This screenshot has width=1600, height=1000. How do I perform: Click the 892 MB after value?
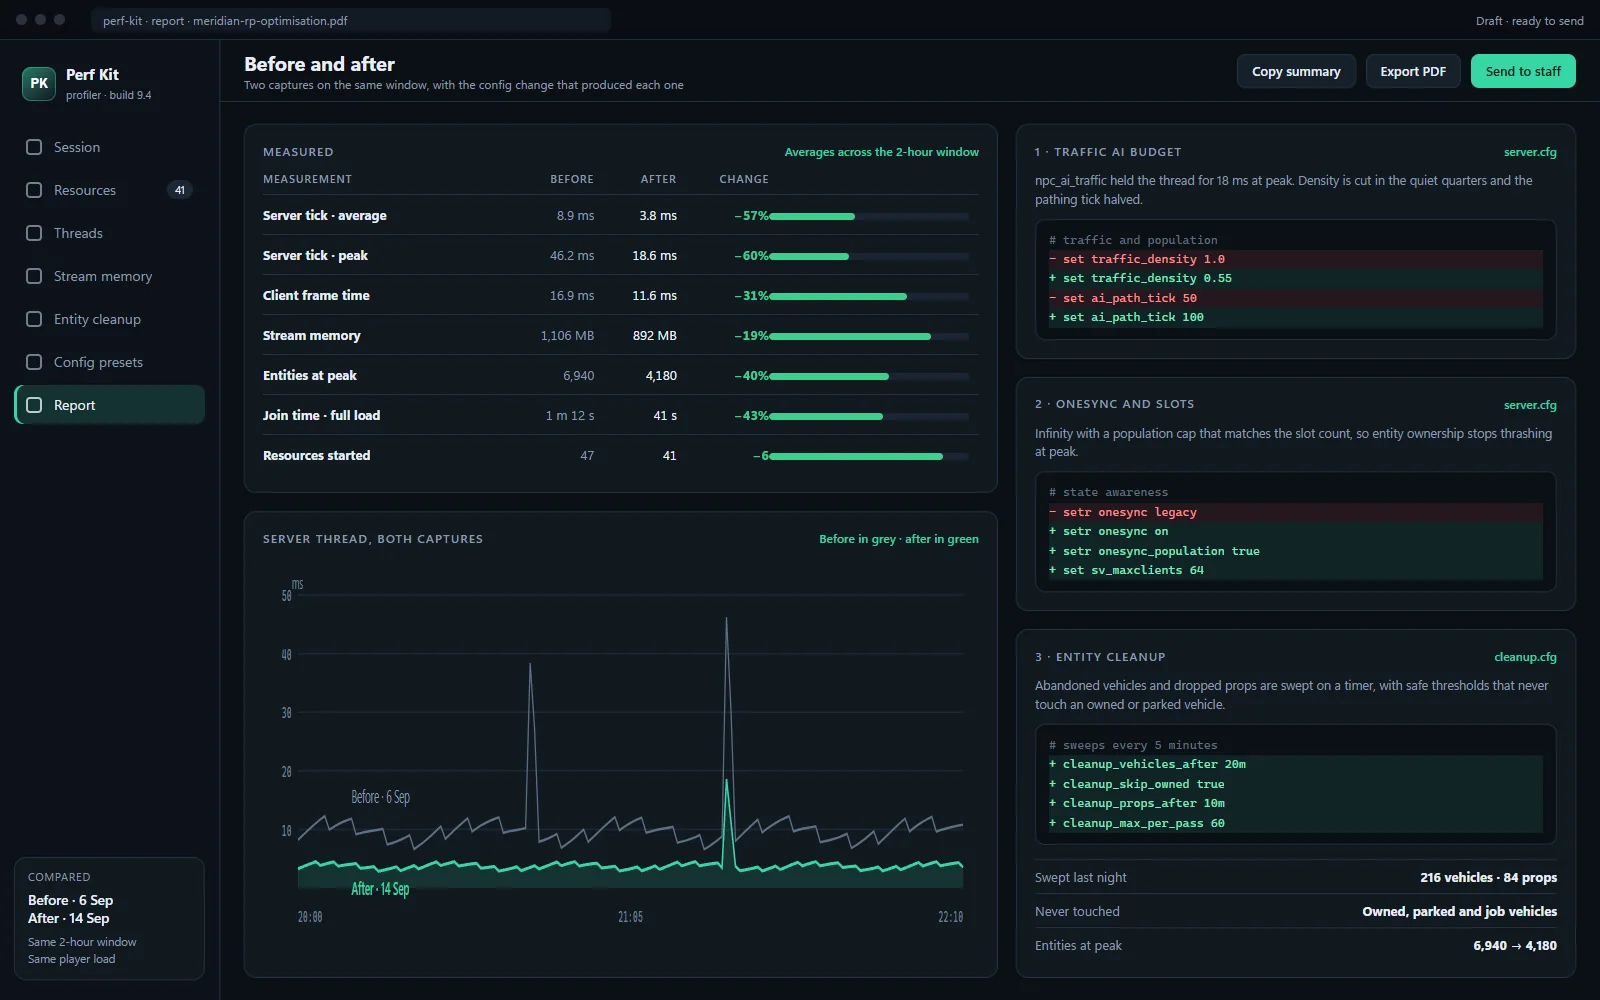[x=655, y=335]
